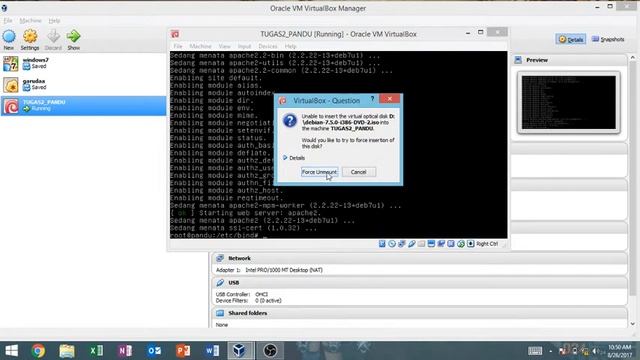Click the USB devices status icon

click(x=411, y=244)
